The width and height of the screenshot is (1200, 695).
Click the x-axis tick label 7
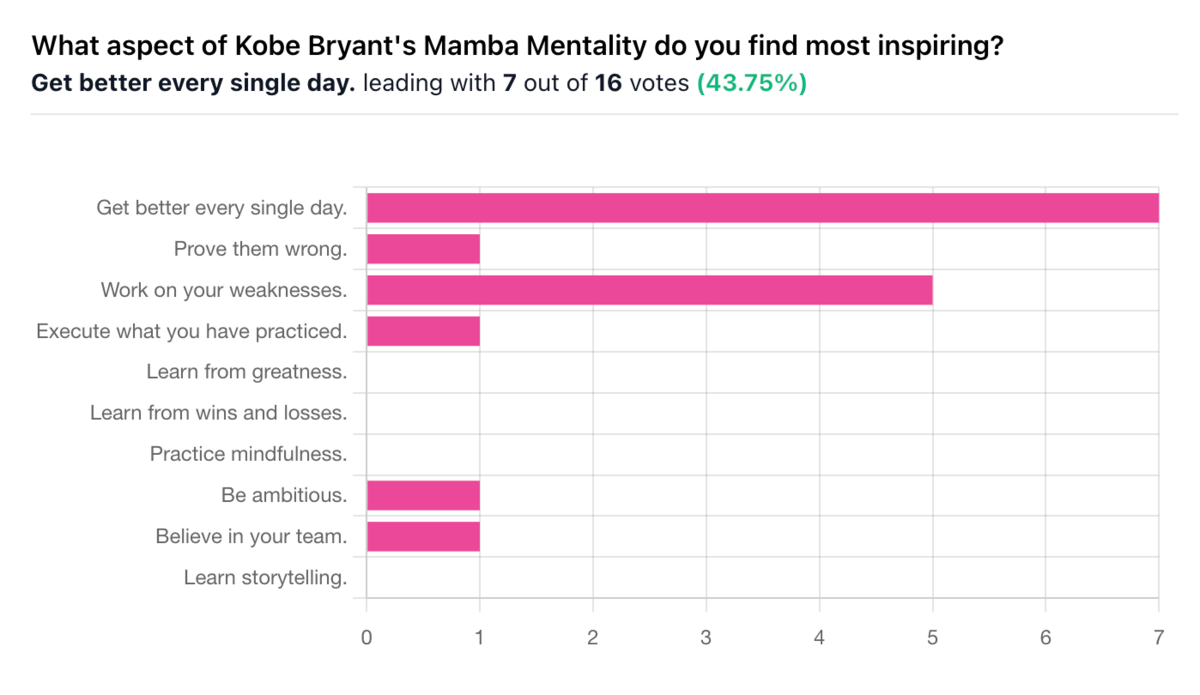(1159, 638)
